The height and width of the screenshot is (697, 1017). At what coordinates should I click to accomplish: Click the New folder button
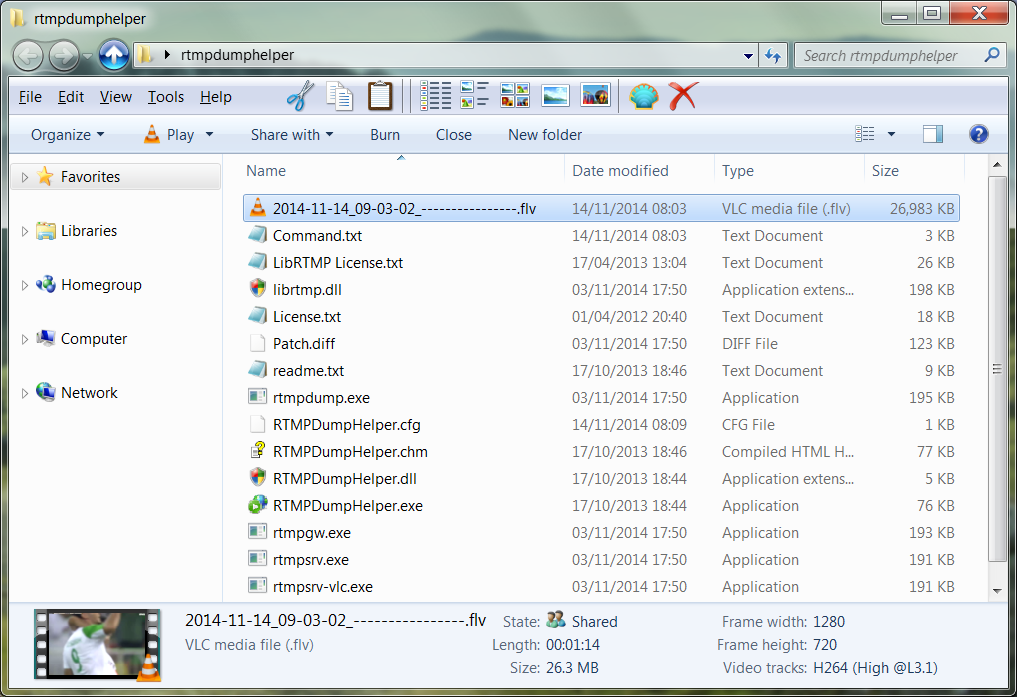[545, 134]
